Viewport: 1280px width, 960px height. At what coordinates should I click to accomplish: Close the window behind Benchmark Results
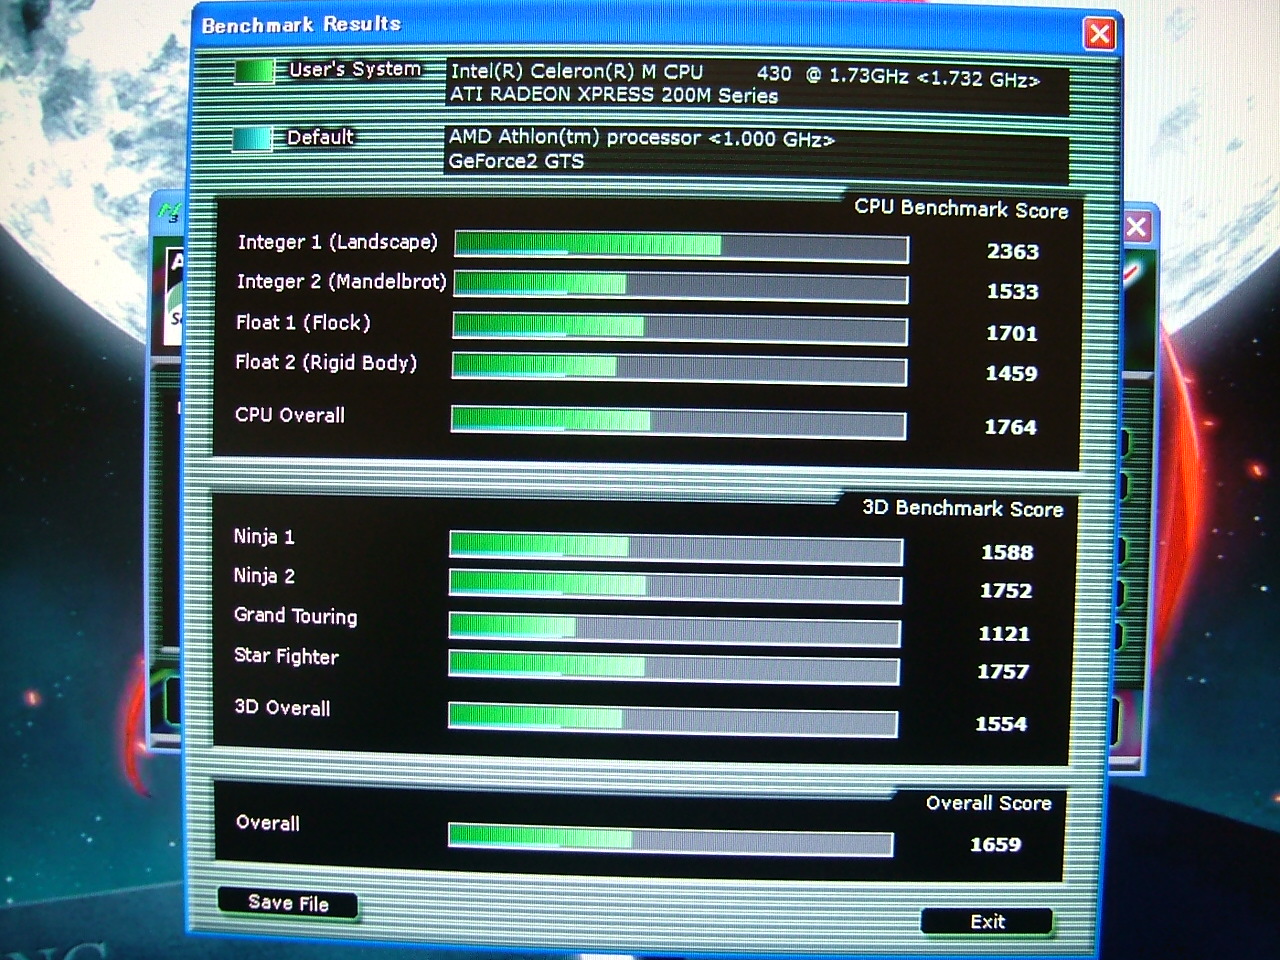click(x=1137, y=227)
